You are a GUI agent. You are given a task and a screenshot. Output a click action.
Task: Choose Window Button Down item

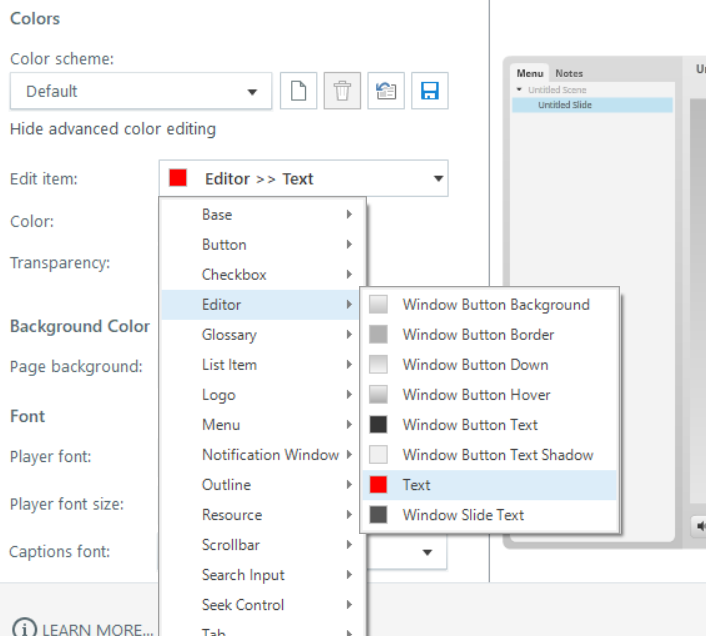(489, 365)
